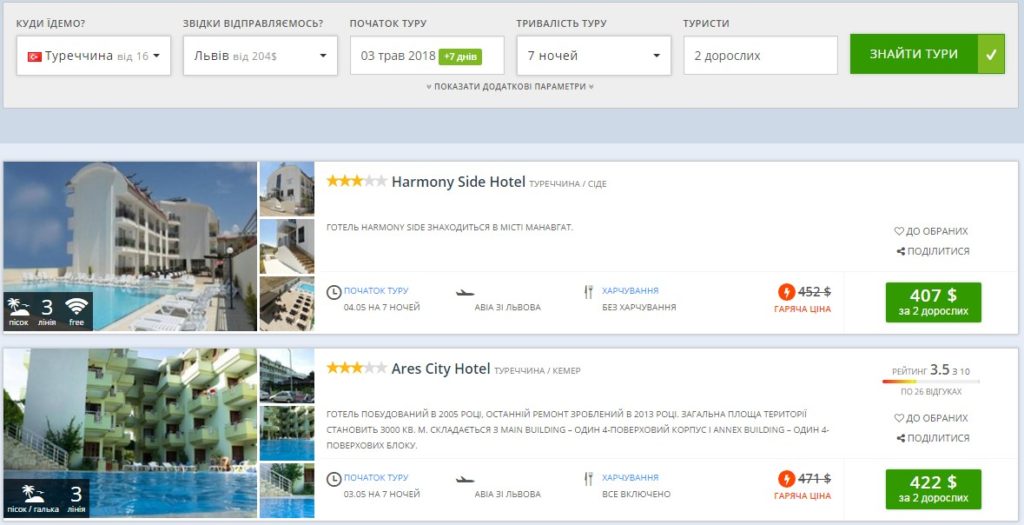1024x525 pixels.
Task: Click the green checkmark on search button
Action: click(x=991, y=54)
